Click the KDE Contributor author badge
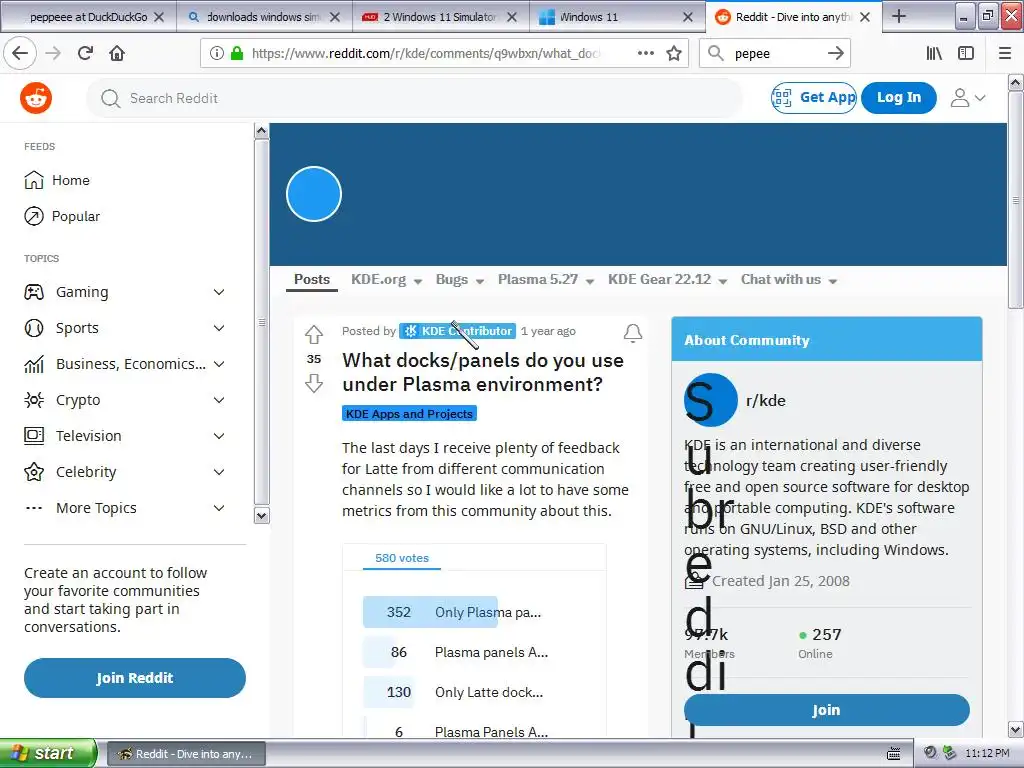The height and width of the screenshot is (768, 1024). (x=458, y=331)
